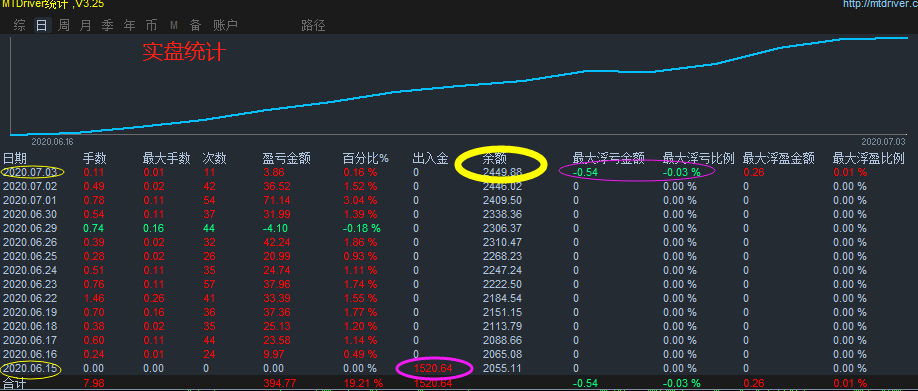Click the chart's ending date label 2020.07.03

point(883,142)
